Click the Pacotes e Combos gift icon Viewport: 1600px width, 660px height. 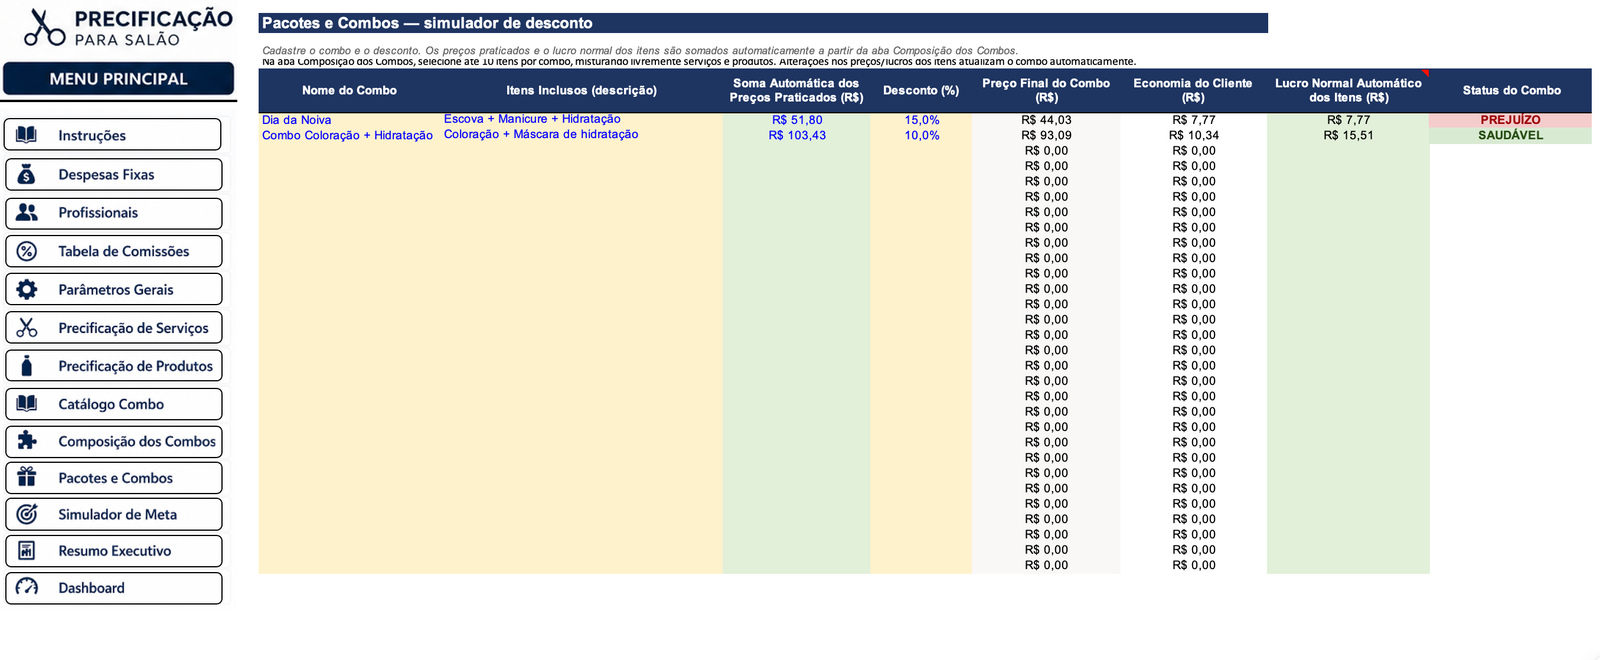(x=27, y=478)
